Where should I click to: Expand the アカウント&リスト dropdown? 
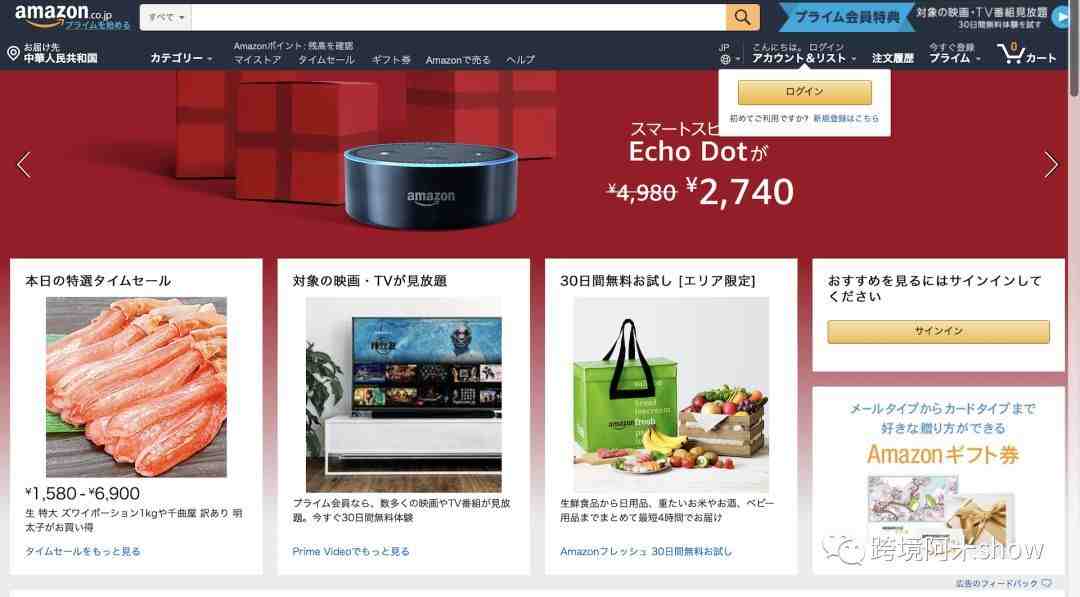pyautogui.click(x=804, y=59)
